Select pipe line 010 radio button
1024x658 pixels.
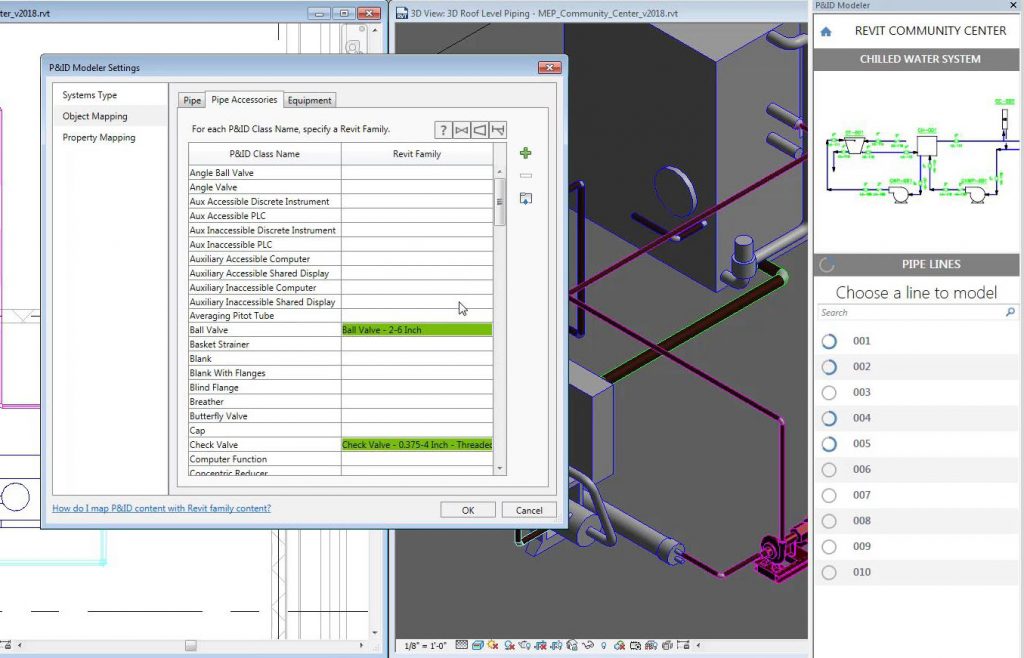coord(828,573)
